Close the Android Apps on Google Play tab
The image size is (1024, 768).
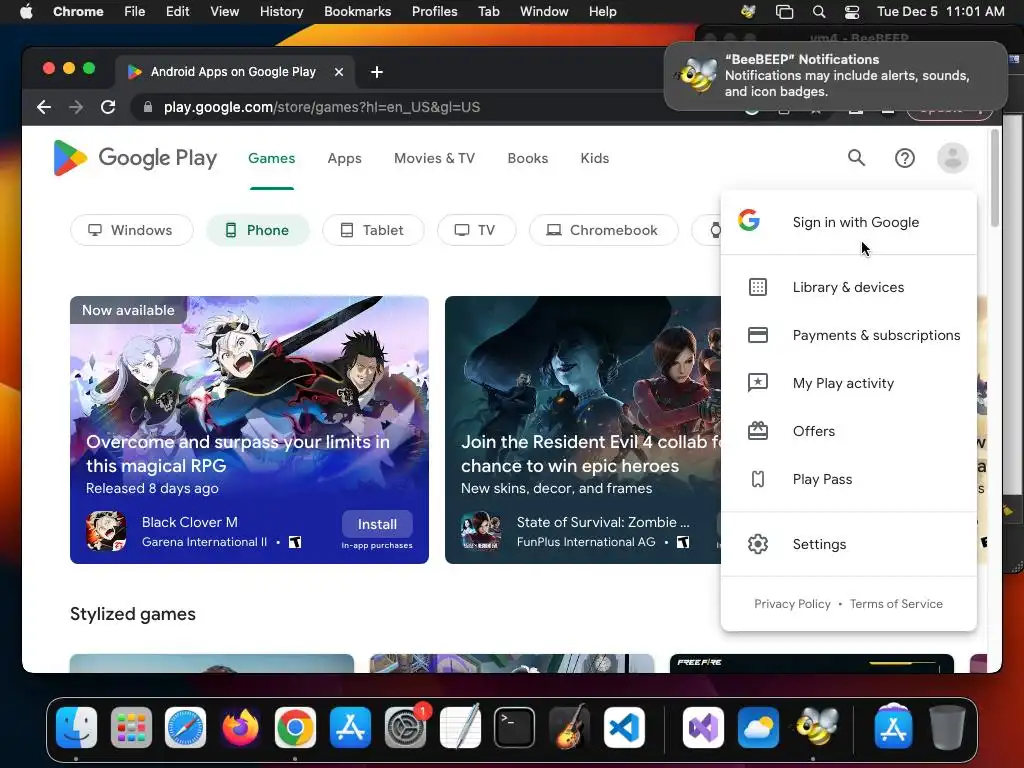tap(339, 72)
